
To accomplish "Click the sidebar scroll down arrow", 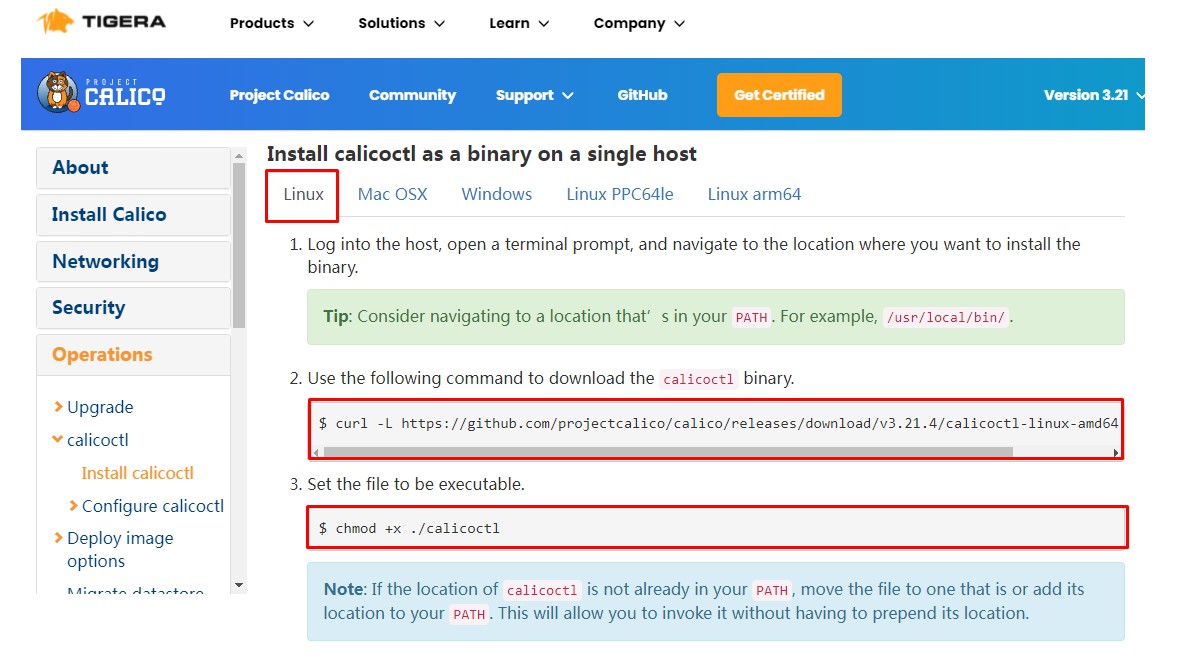I will (x=239, y=585).
